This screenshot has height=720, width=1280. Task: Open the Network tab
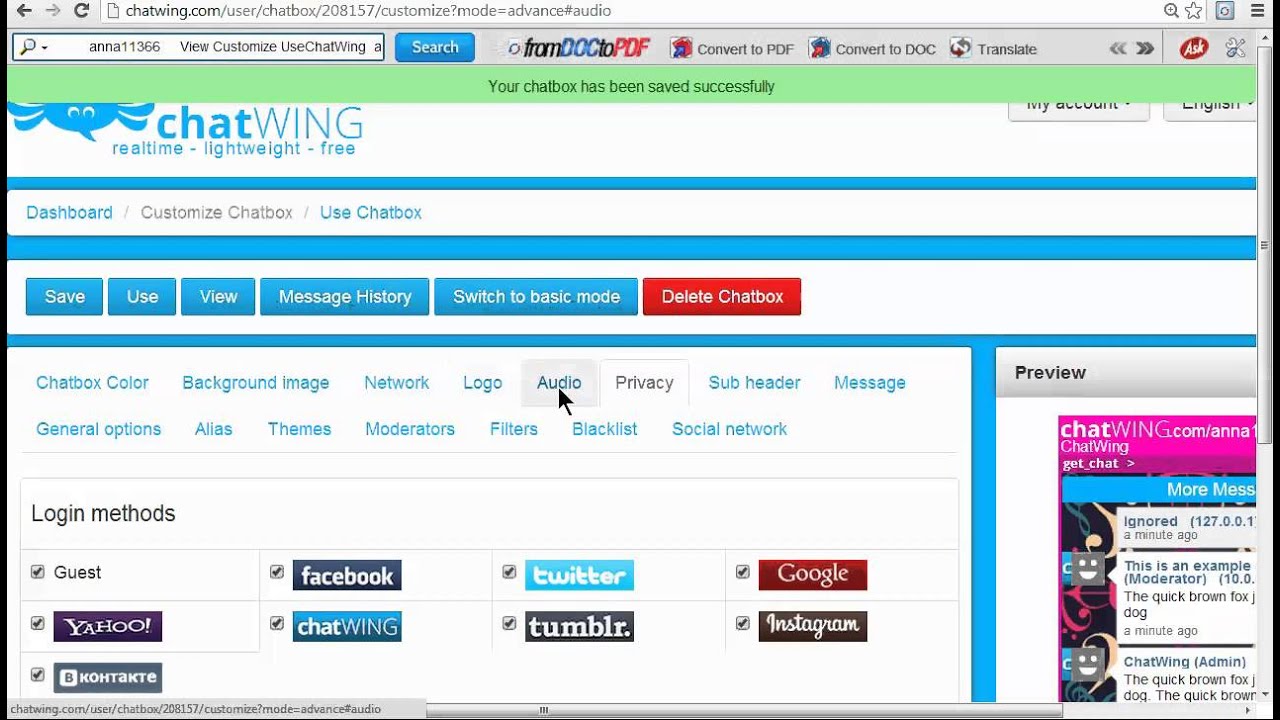tap(397, 383)
